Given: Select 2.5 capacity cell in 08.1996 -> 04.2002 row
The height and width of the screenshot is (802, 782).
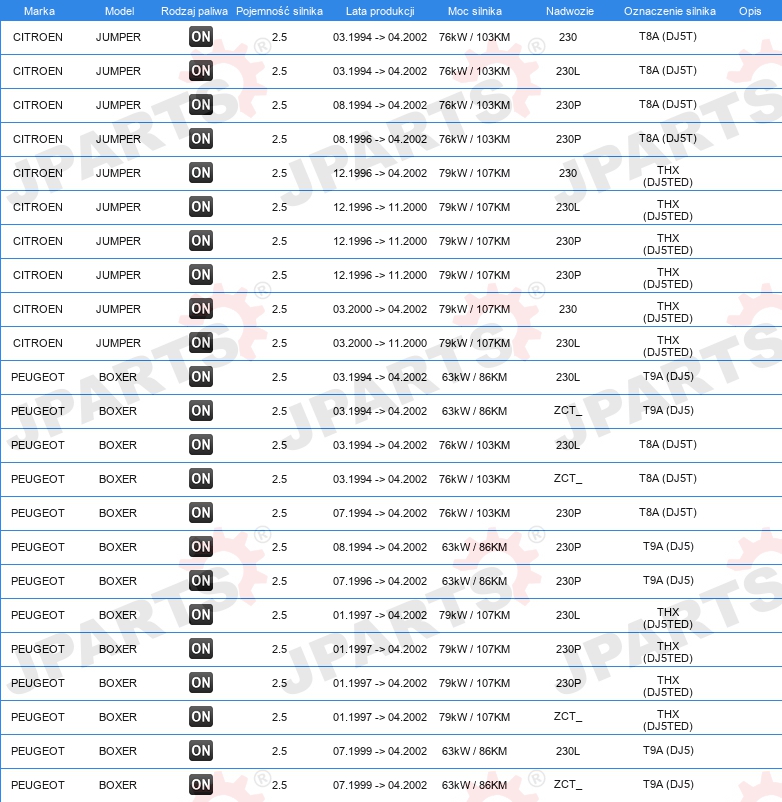Looking at the screenshot, I should coord(279,139).
